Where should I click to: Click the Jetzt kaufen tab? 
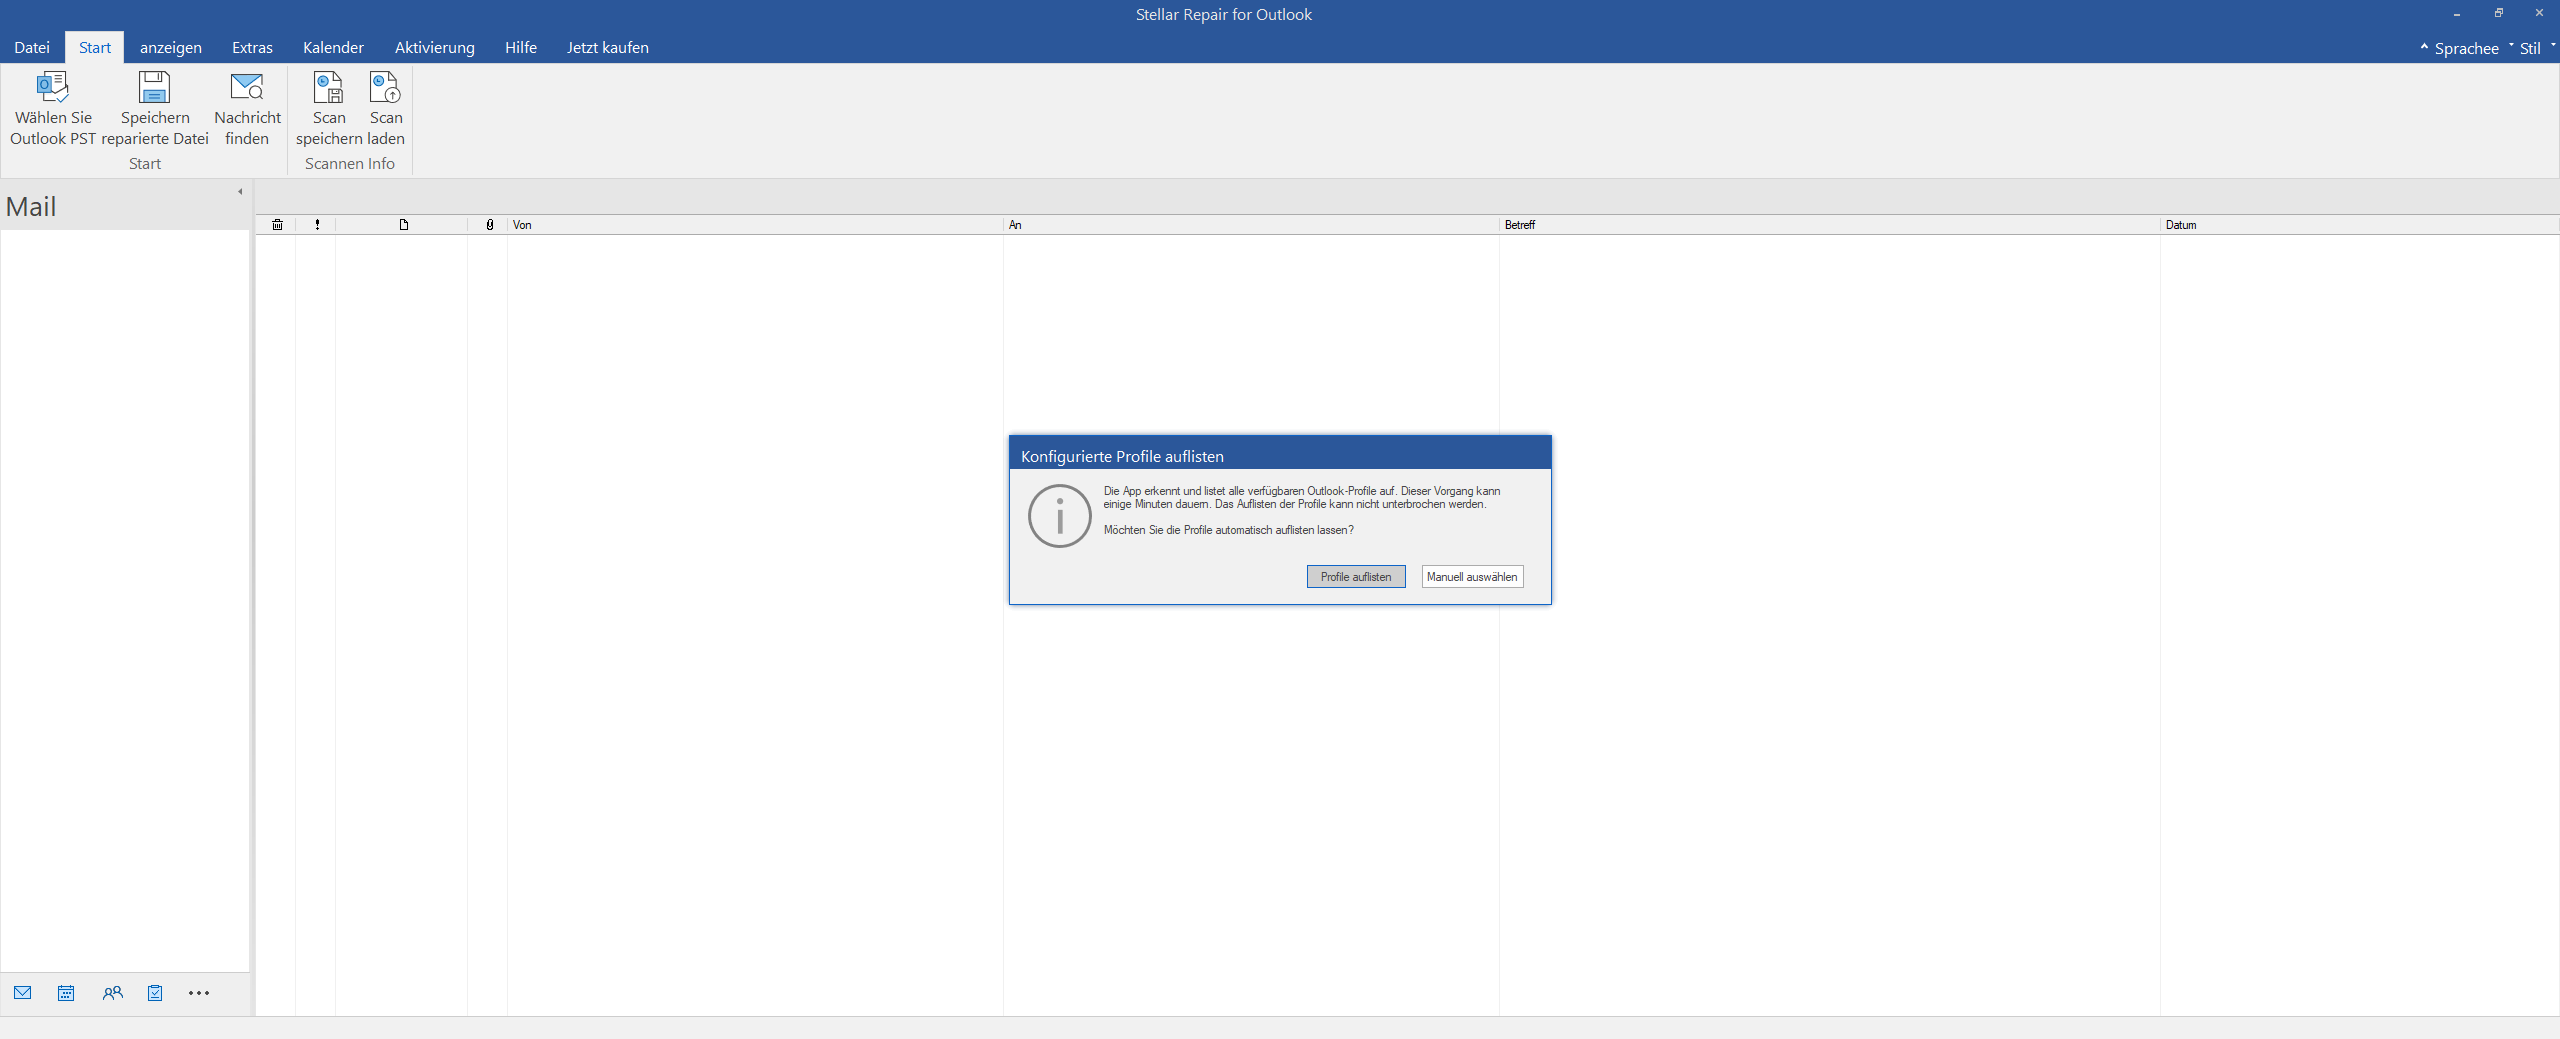click(x=608, y=48)
